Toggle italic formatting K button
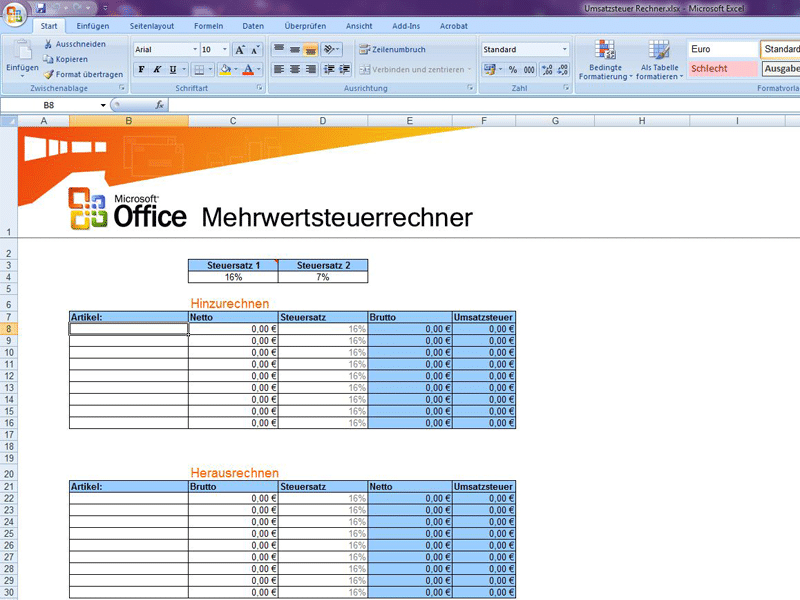The height and width of the screenshot is (600, 800). (x=157, y=69)
